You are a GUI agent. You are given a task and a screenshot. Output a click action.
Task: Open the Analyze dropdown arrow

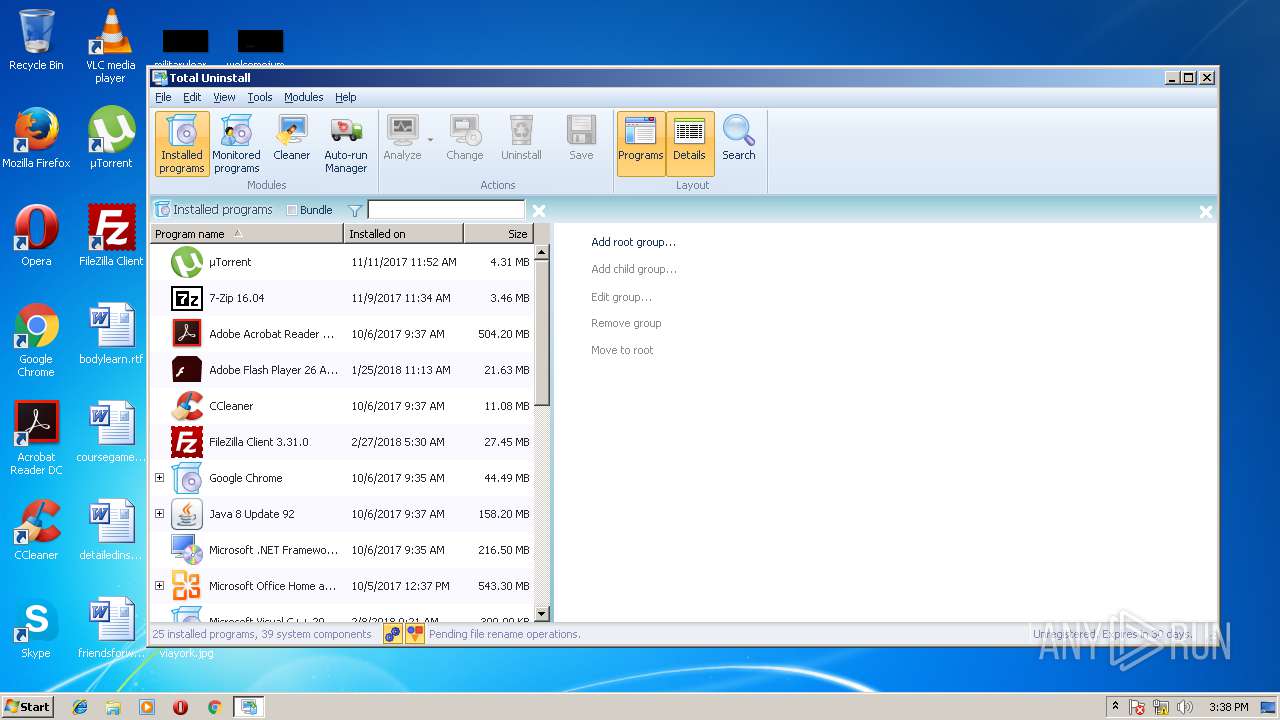430,139
